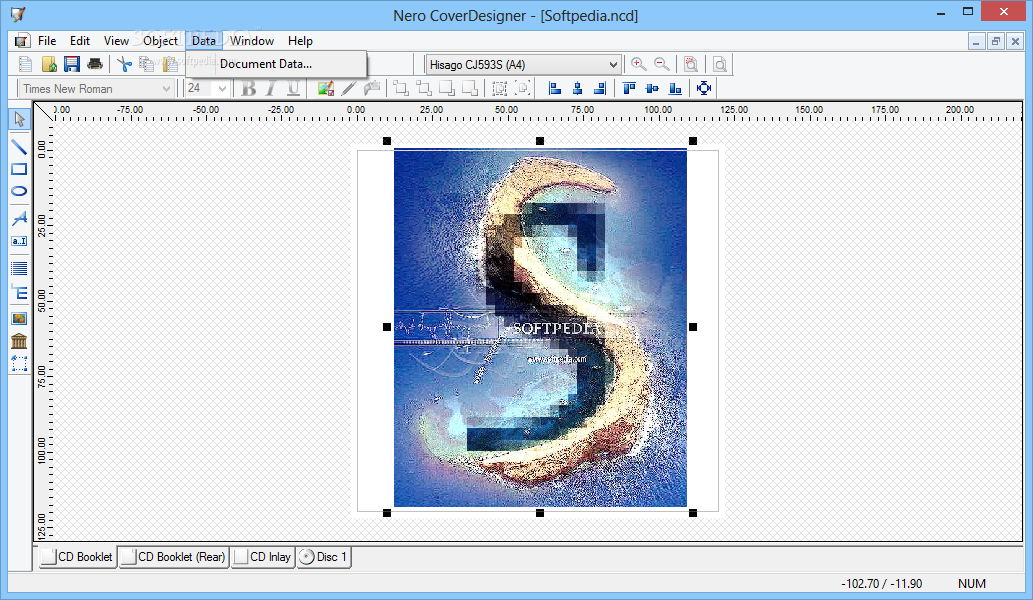Select the track list tool
The image size is (1033, 600).
(19, 269)
